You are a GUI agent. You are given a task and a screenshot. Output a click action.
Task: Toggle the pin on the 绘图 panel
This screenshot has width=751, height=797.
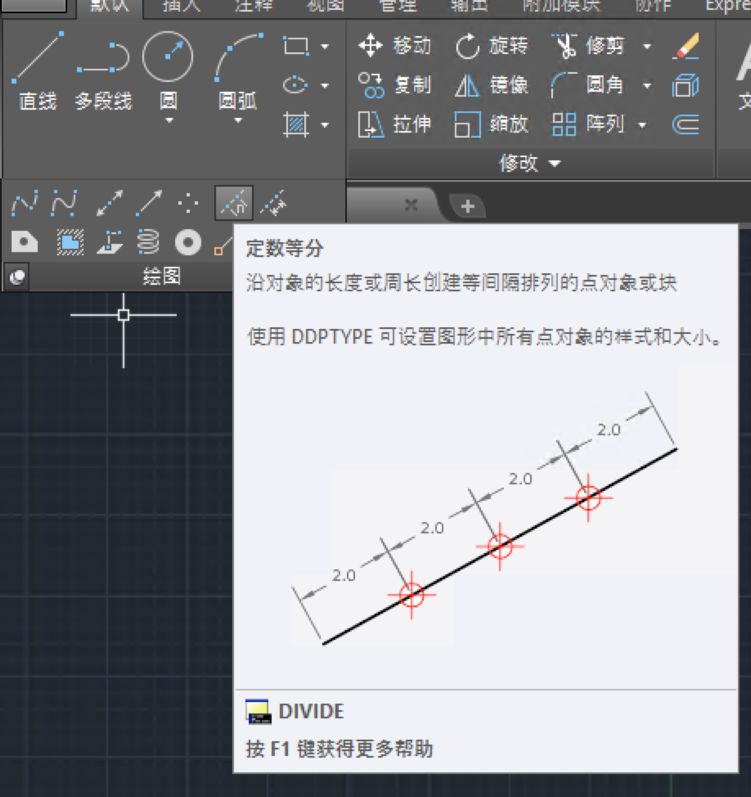[x=17, y=278]
